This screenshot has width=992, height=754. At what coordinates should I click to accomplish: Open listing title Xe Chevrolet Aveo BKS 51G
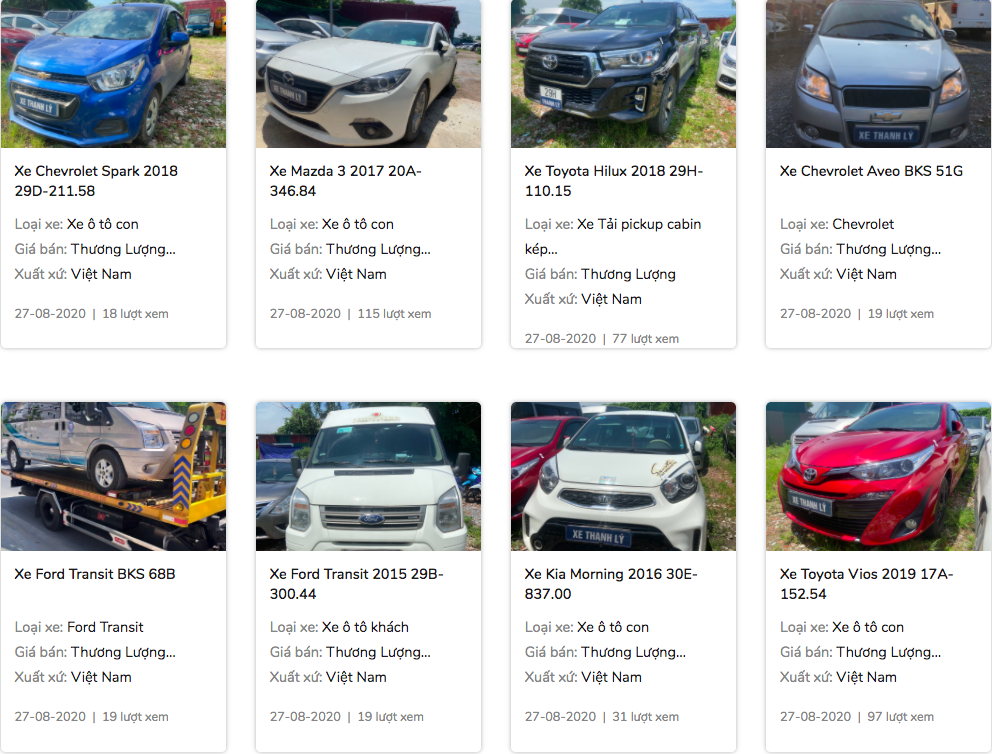pyautogui.click(x=871, y=171)
